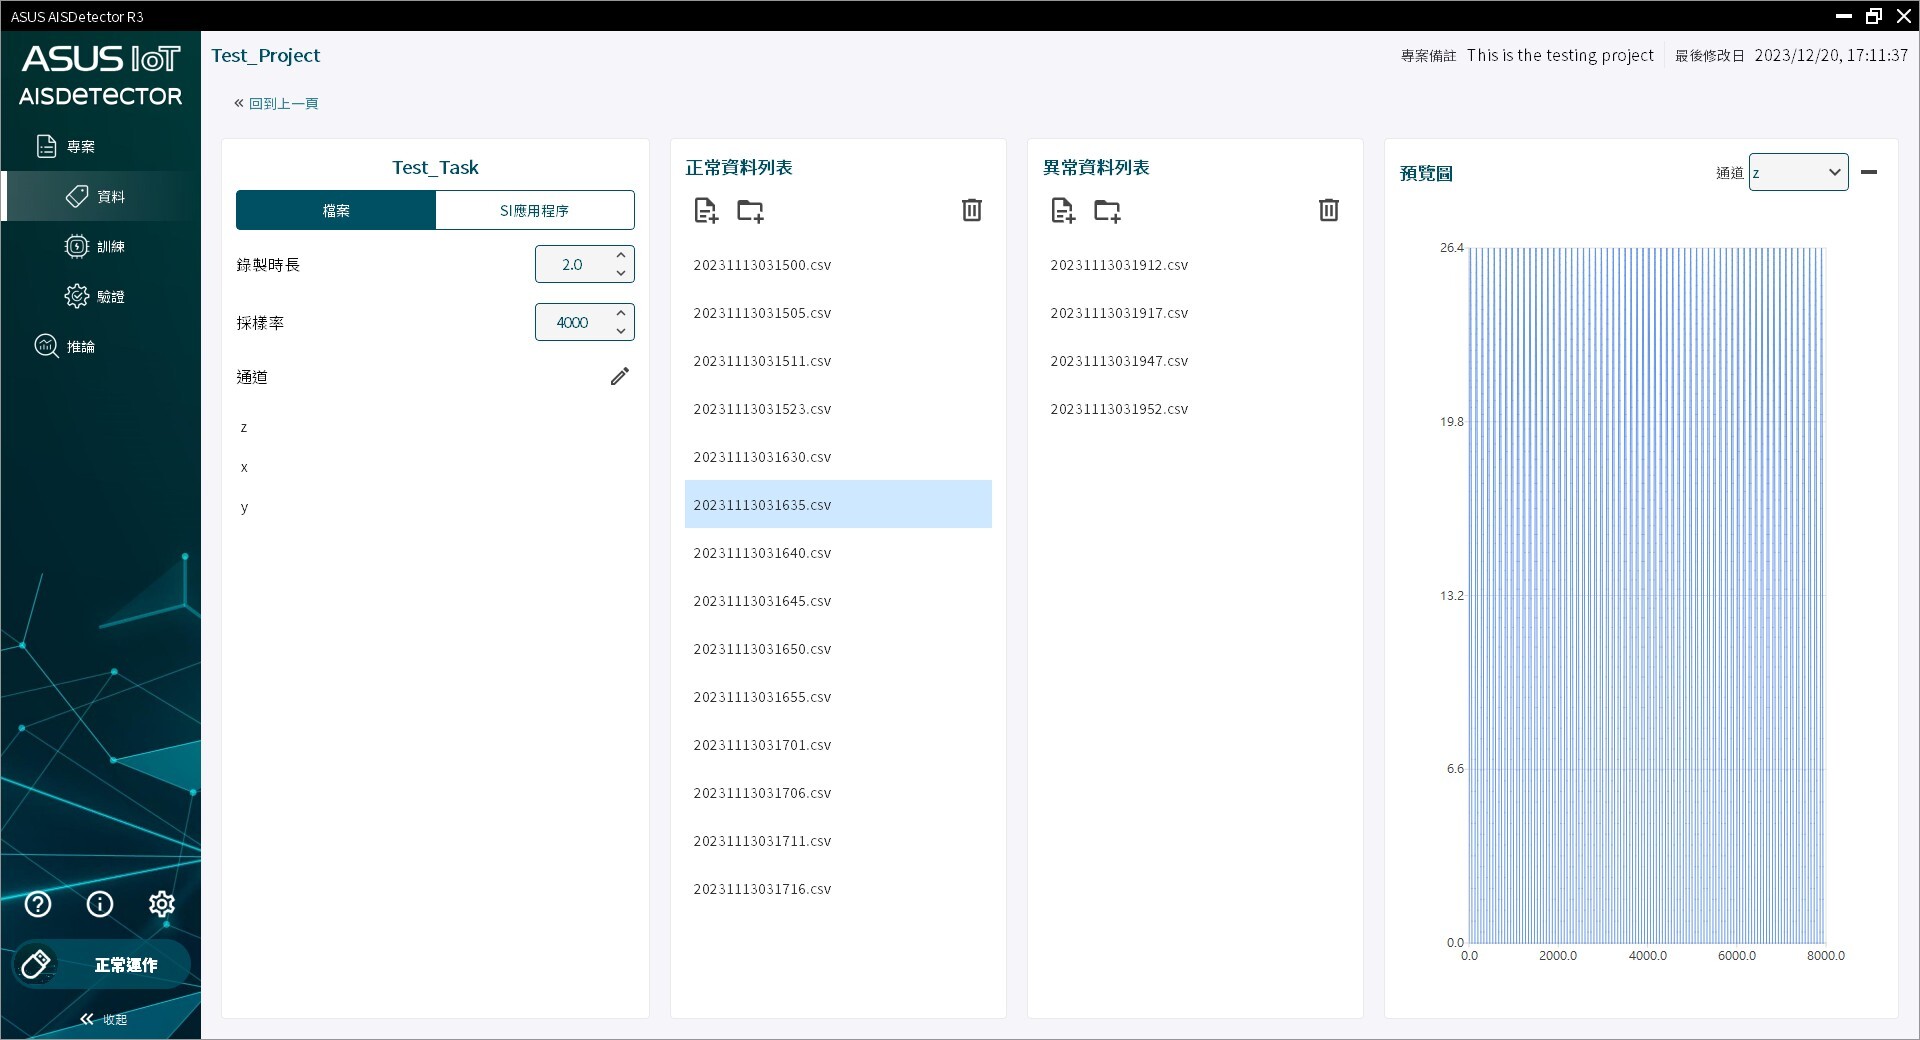Decrease the 採樣率 value with down arrow
This screenshot has width=1920, height=1040.
[621, 331]
